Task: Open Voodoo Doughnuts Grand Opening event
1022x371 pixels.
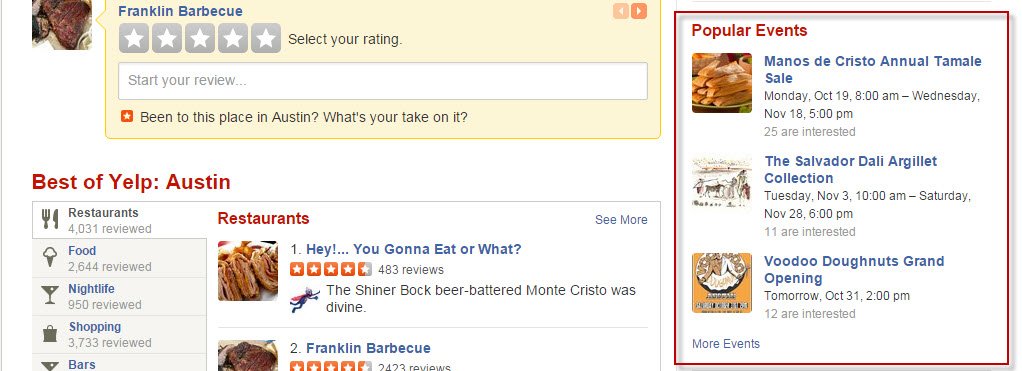Action: pyautogui.click(x=854, y=269)
